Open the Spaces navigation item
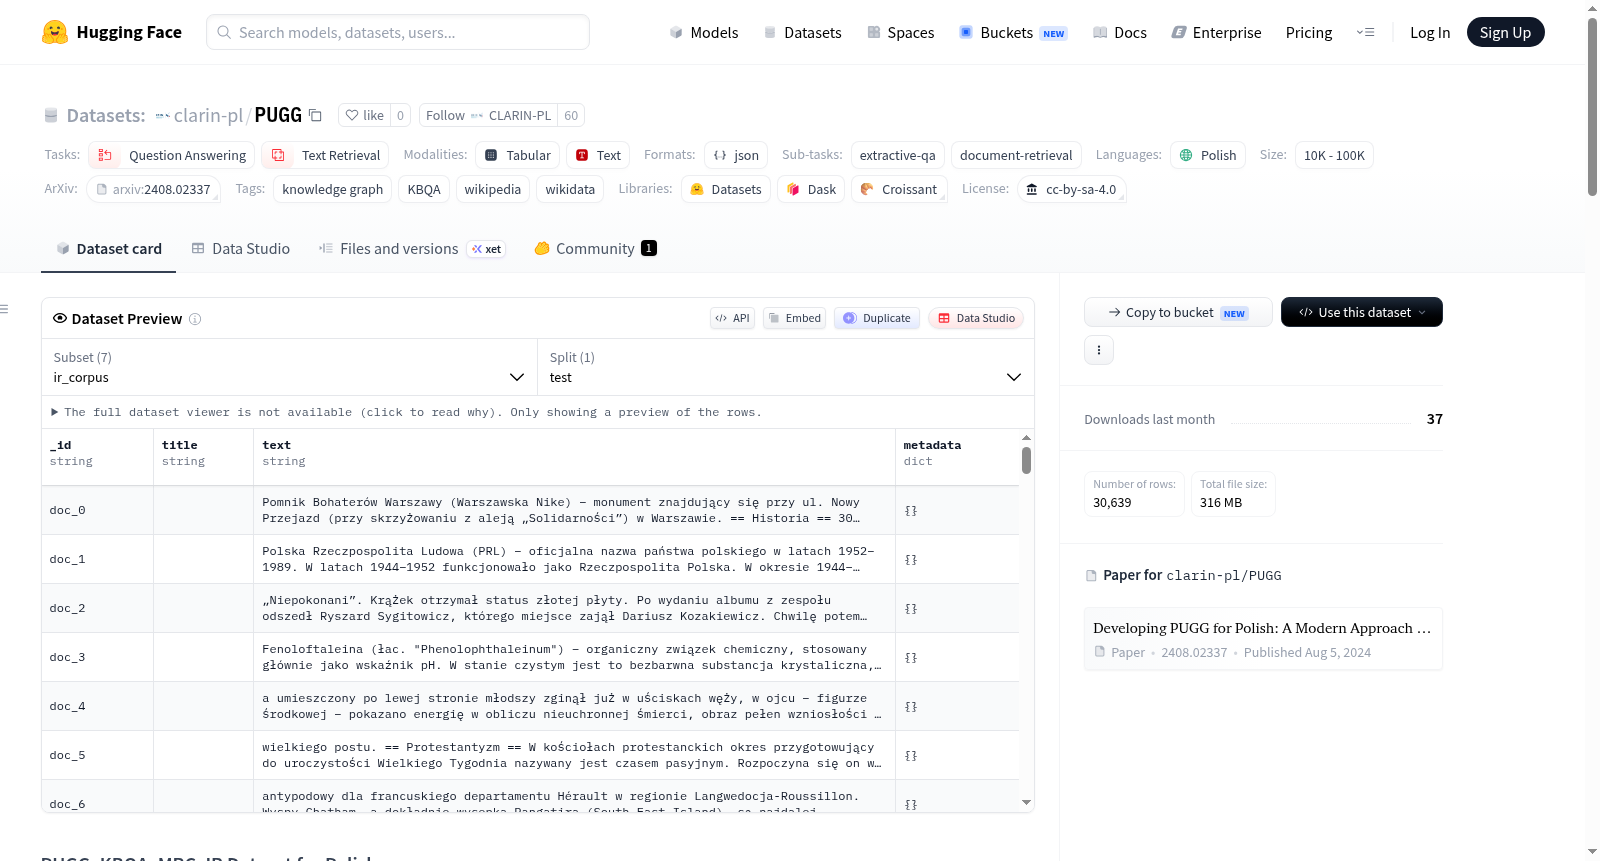Viewport: 1600px width, 861px height. coord(901,32)
